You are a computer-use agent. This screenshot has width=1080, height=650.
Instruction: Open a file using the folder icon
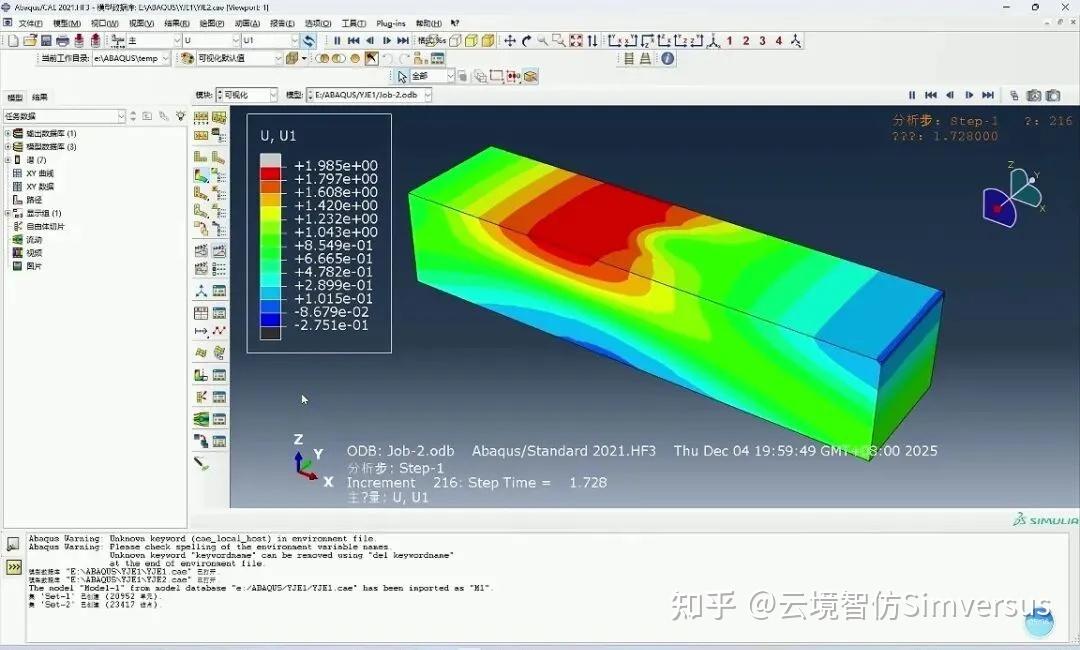pyautogui.click(x=30, y=41)
